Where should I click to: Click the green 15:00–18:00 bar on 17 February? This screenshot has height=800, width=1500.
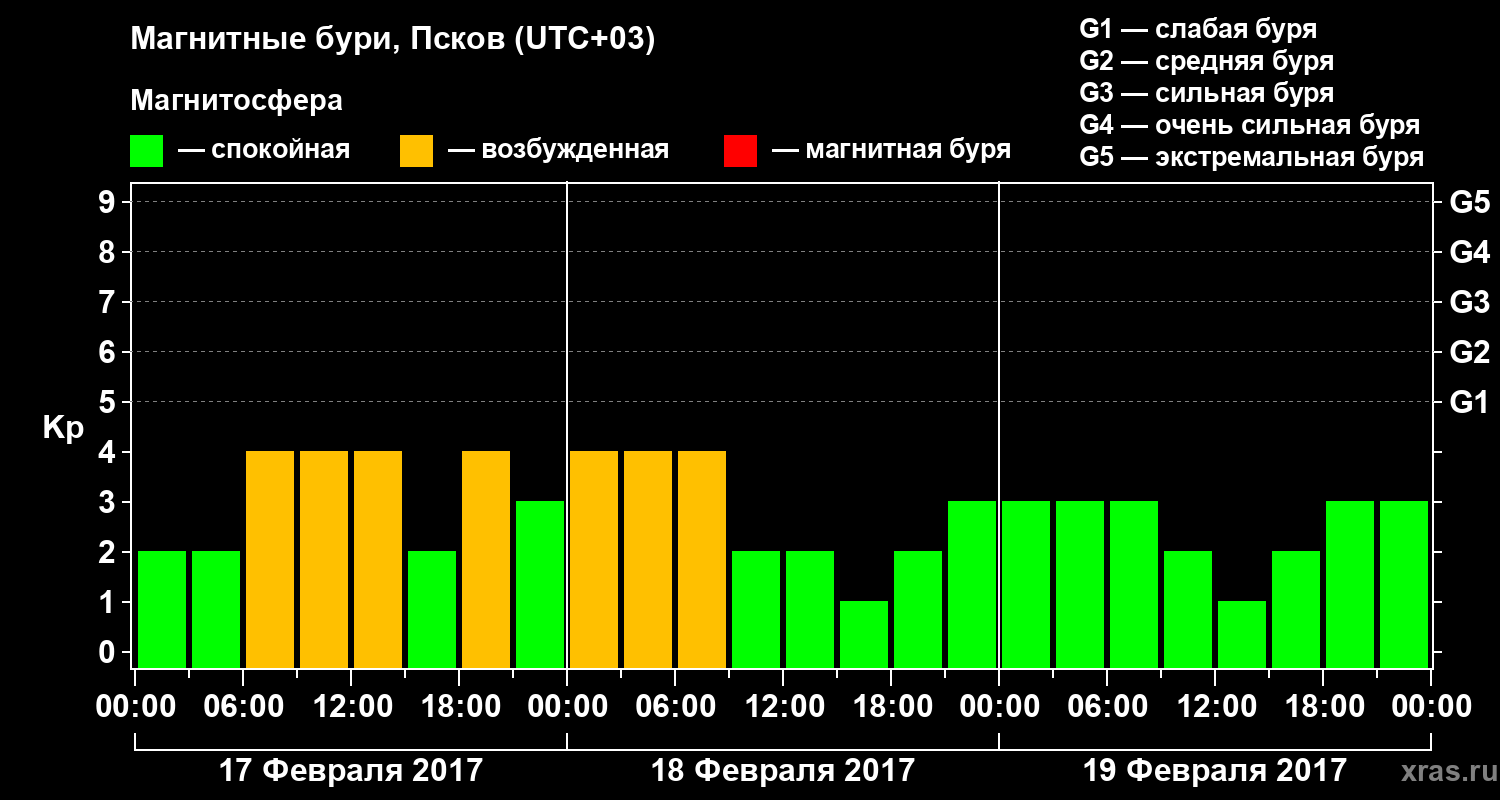point(432,609)
